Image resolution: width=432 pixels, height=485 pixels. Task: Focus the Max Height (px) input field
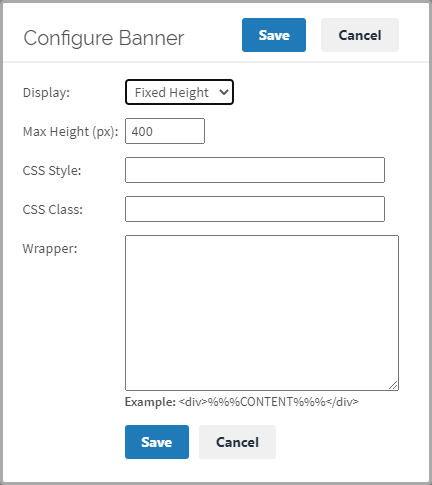tap(165, 131)
